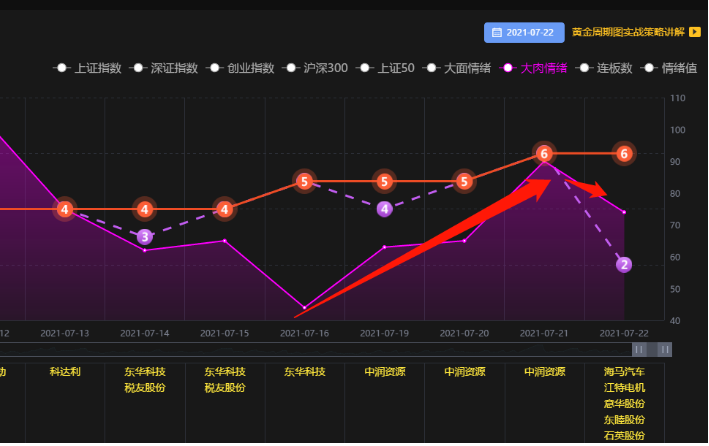Click the calendar icon in date button
The height and width of the screenshot is (446, 709).
[x=497, y=32]
